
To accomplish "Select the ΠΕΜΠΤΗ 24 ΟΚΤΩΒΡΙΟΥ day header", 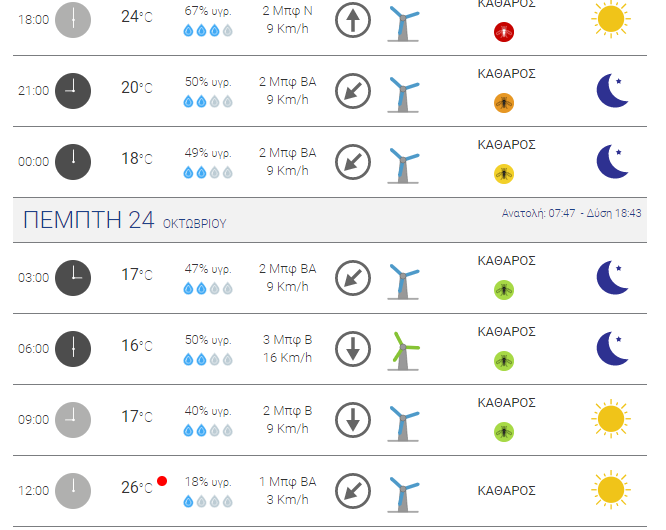I will [x=124, y=220].
